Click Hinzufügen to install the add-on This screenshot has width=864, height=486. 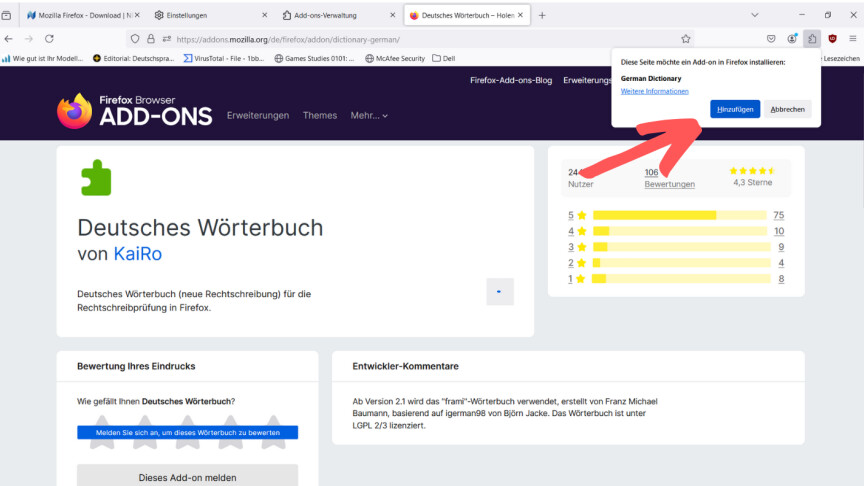[735, 109]
